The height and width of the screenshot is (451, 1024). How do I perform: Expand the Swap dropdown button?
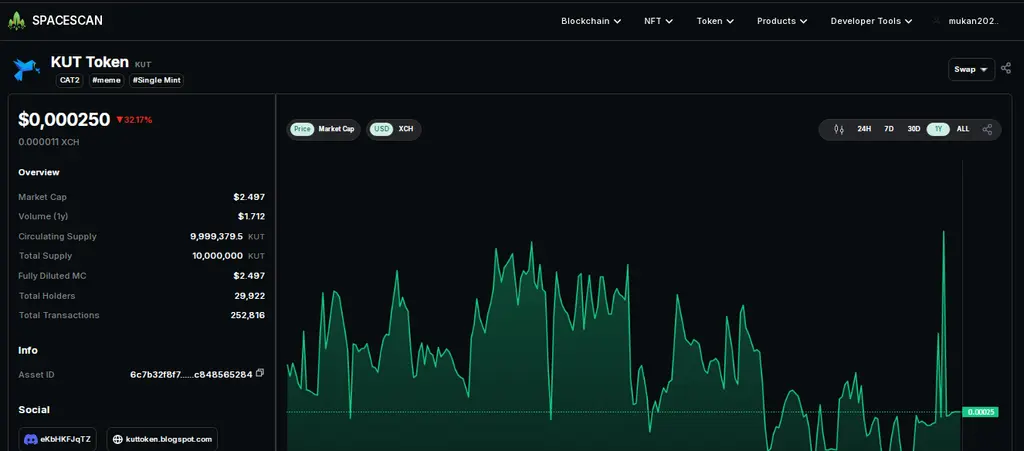coord(971,69)
